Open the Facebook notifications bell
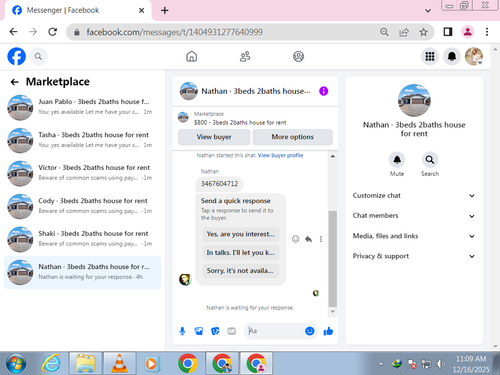Image resolution: width=500 pixels, height=375 pixels. pos(452,56)
